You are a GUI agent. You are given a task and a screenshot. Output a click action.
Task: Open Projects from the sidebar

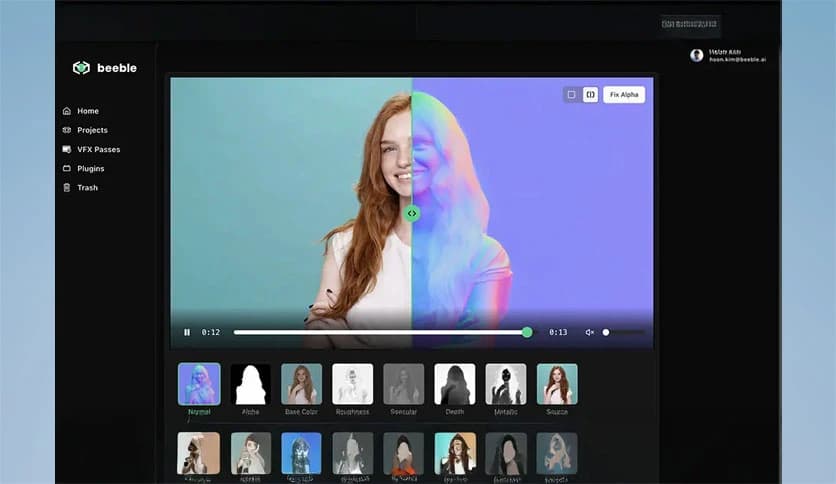coord(85,130)
